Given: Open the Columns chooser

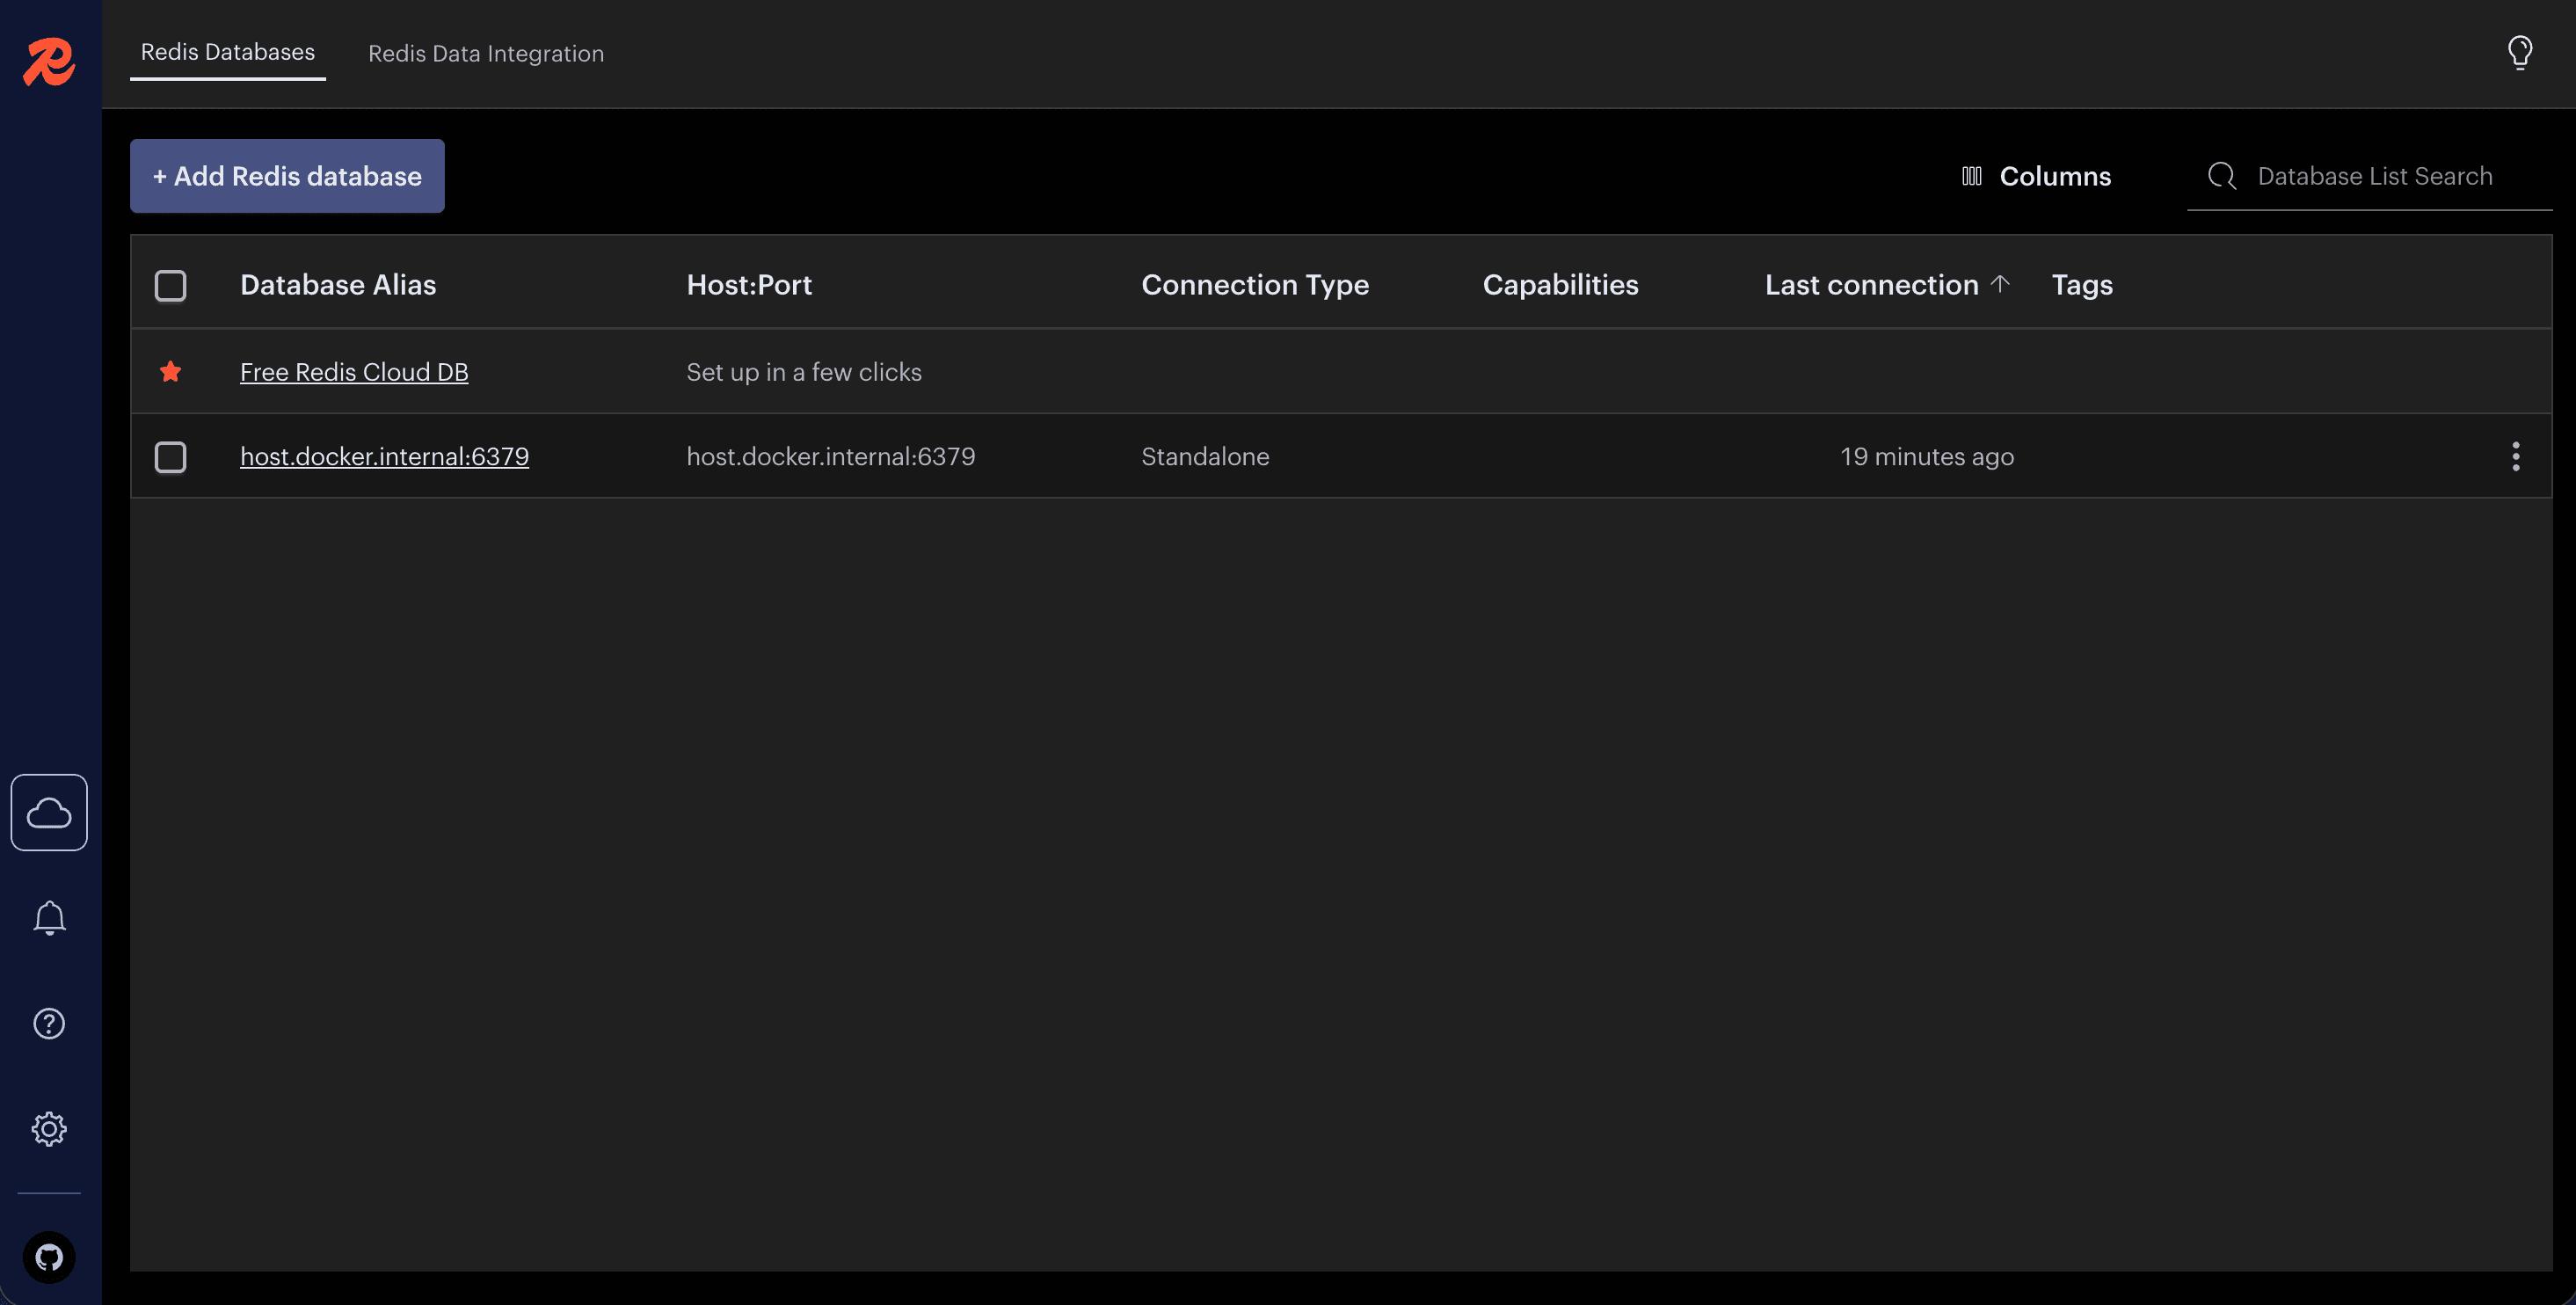Looking at the screenshot, I should tap(2036, 176).
